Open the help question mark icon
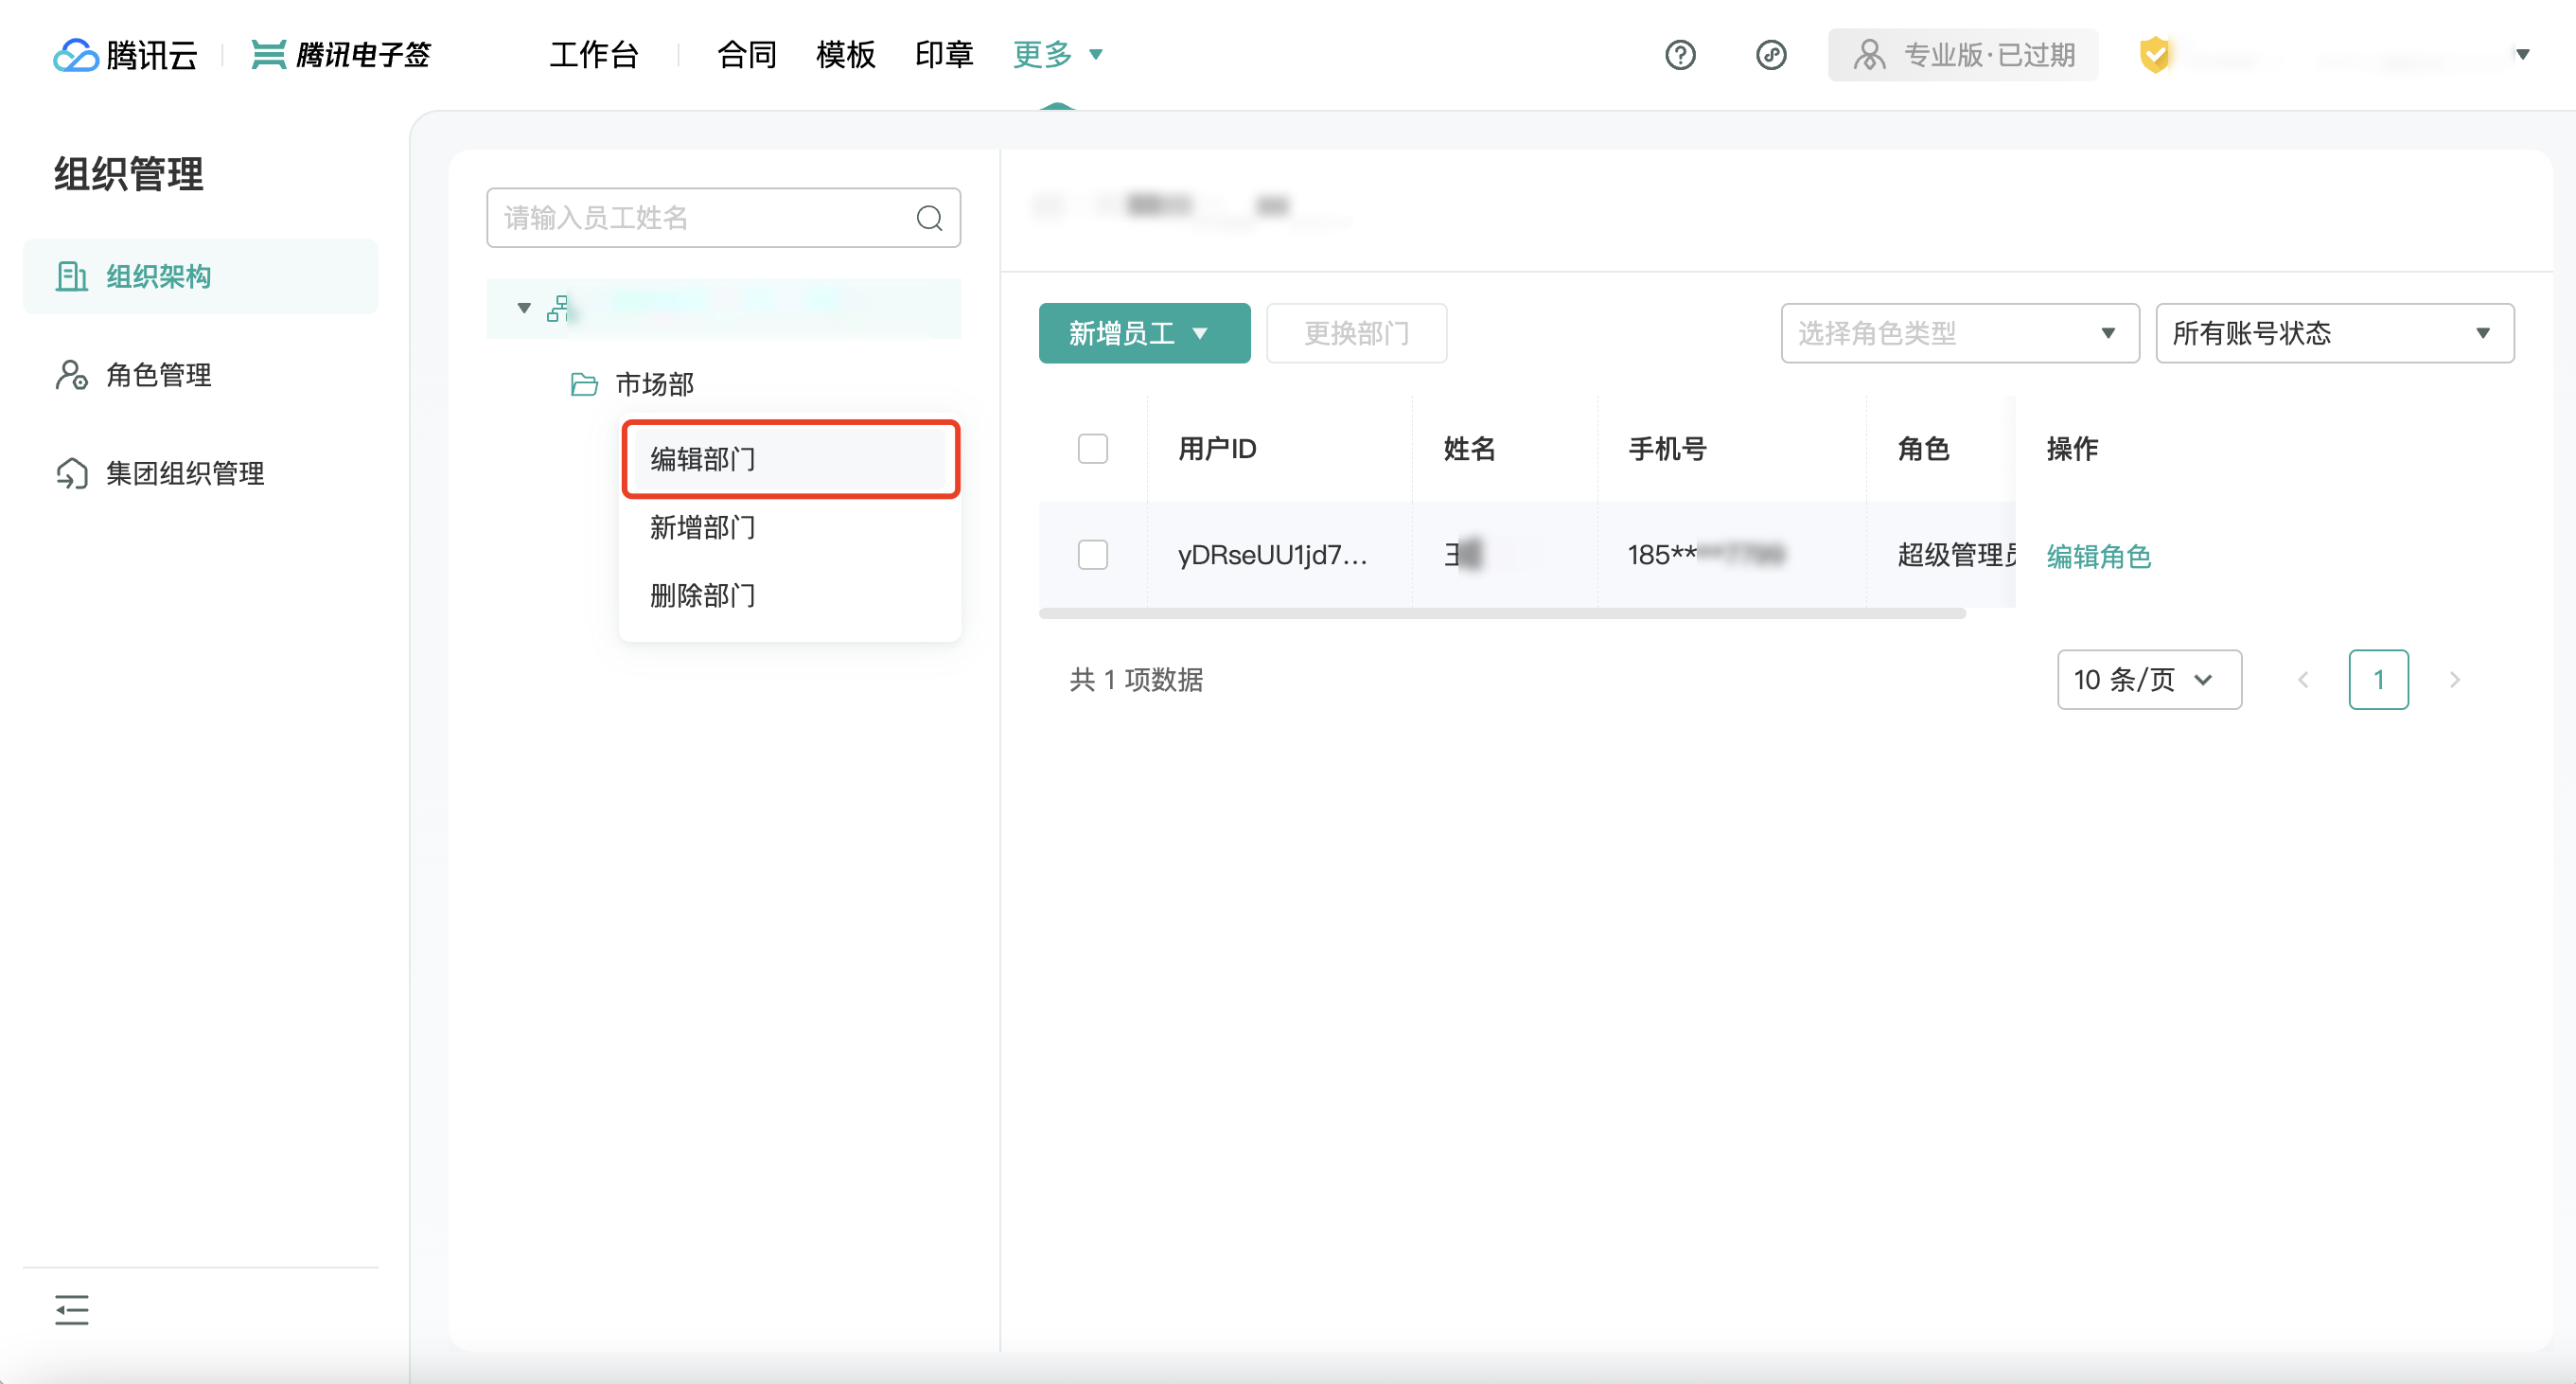This screenshot has height=1384, width=2576. tap(1680, 54)
